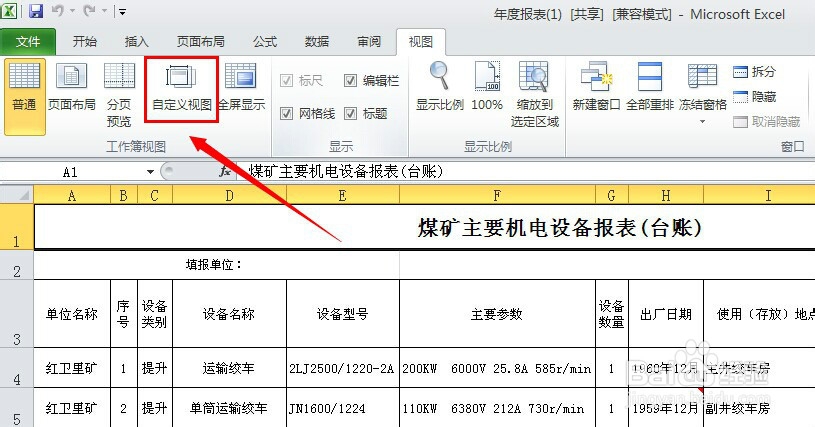The image size is (815, 427).
Task: Select row 4 header
Action: tap(17, 368)
